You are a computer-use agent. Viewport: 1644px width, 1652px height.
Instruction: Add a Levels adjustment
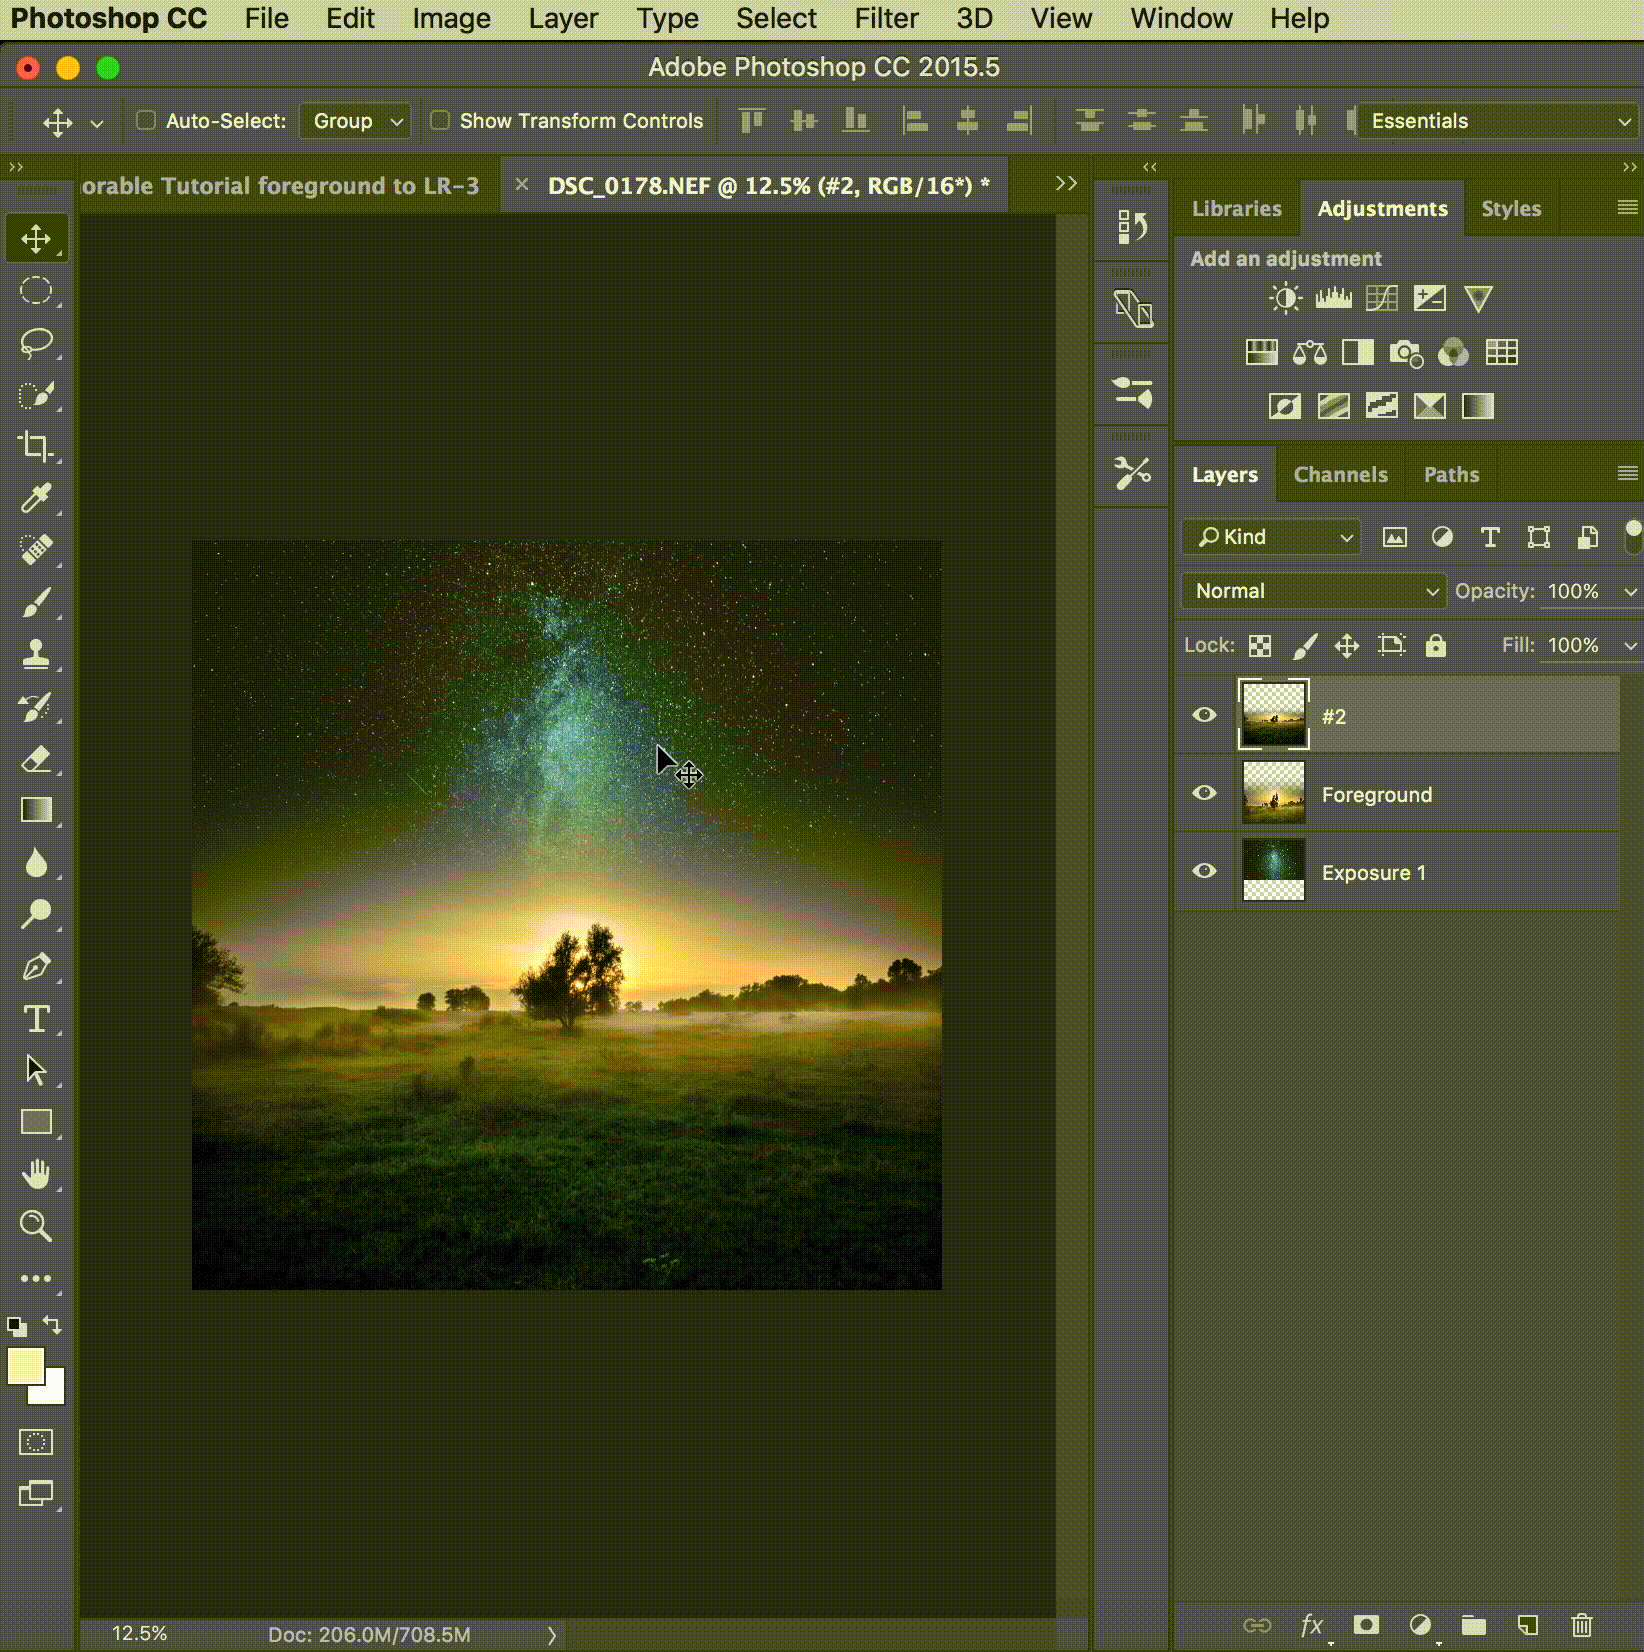[1333, 298]
